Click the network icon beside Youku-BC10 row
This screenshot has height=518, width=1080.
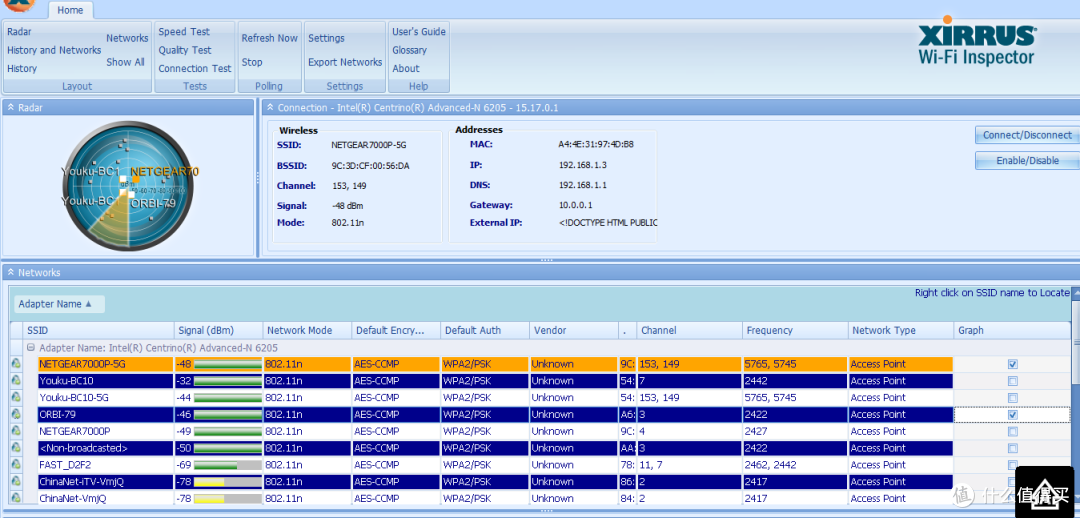(x=15, y=381)
